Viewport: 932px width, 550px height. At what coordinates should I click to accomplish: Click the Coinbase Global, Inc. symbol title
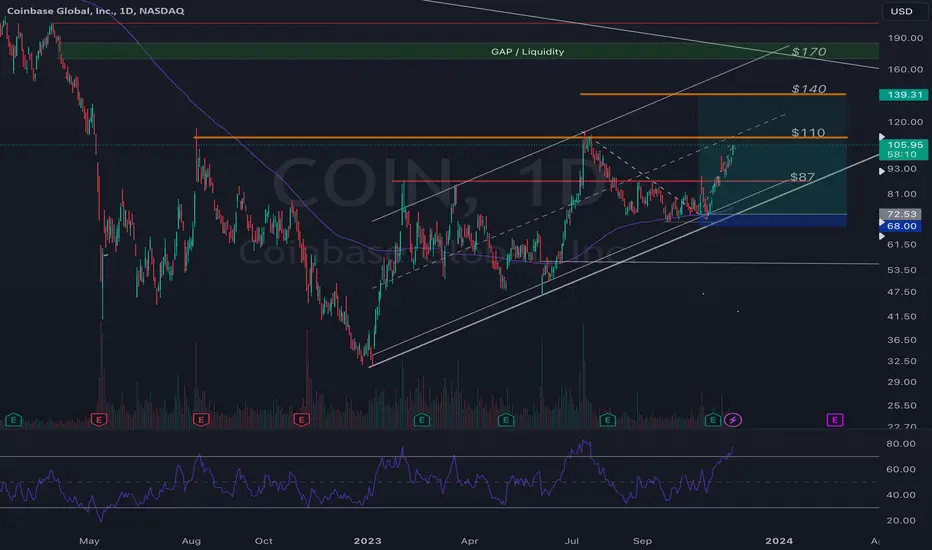click(x=96, y=11)
